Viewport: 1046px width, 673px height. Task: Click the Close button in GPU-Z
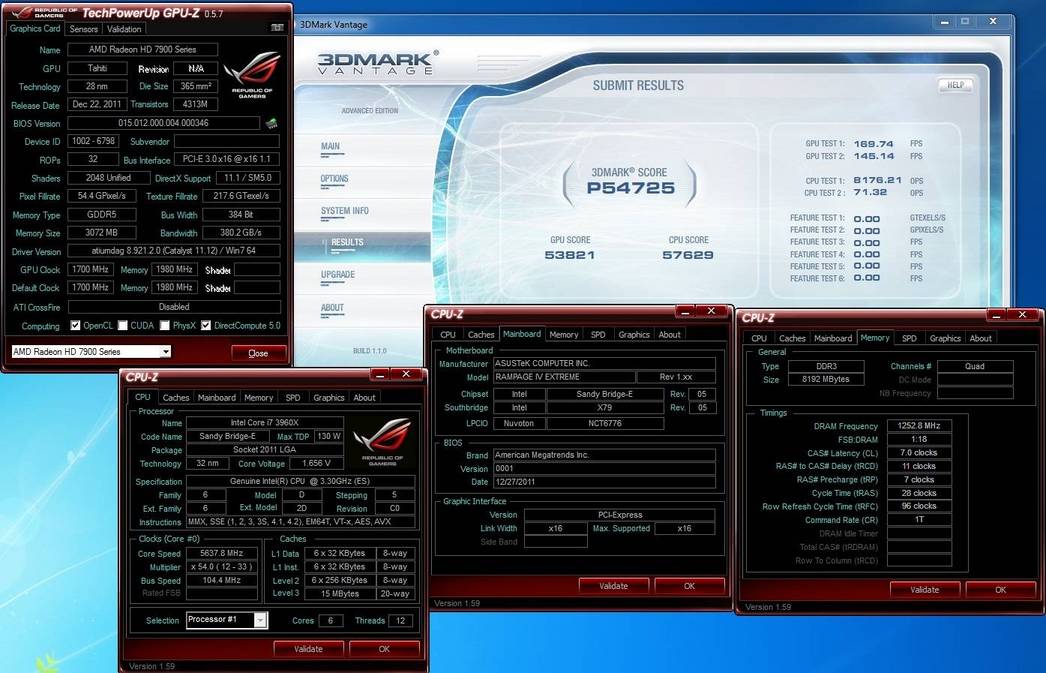click(x=258, y=353)
